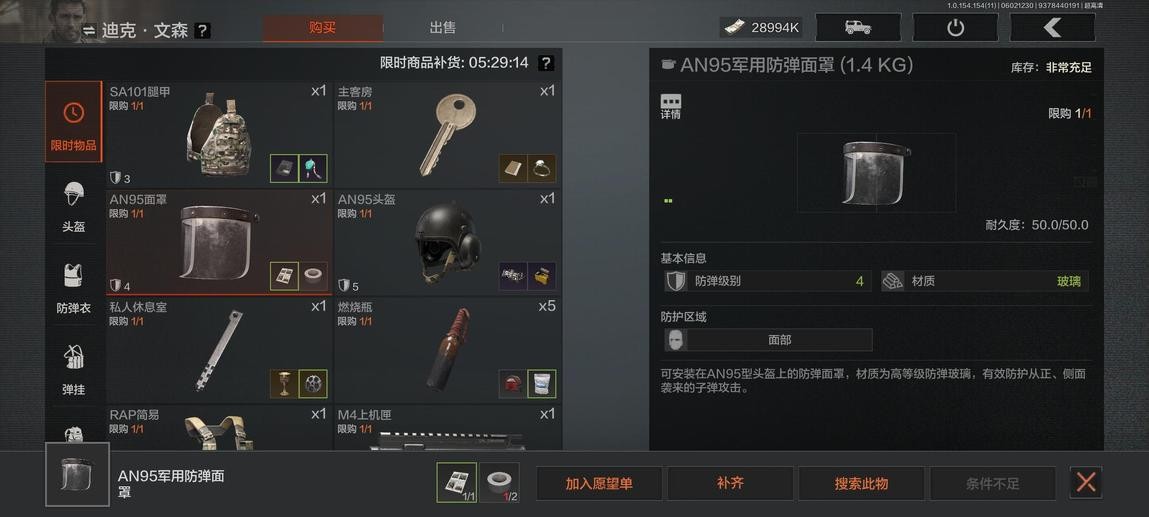Switch to the 出售 tab
The height and width of the screenshot is (517, 1149).
[x=443, y=28]
